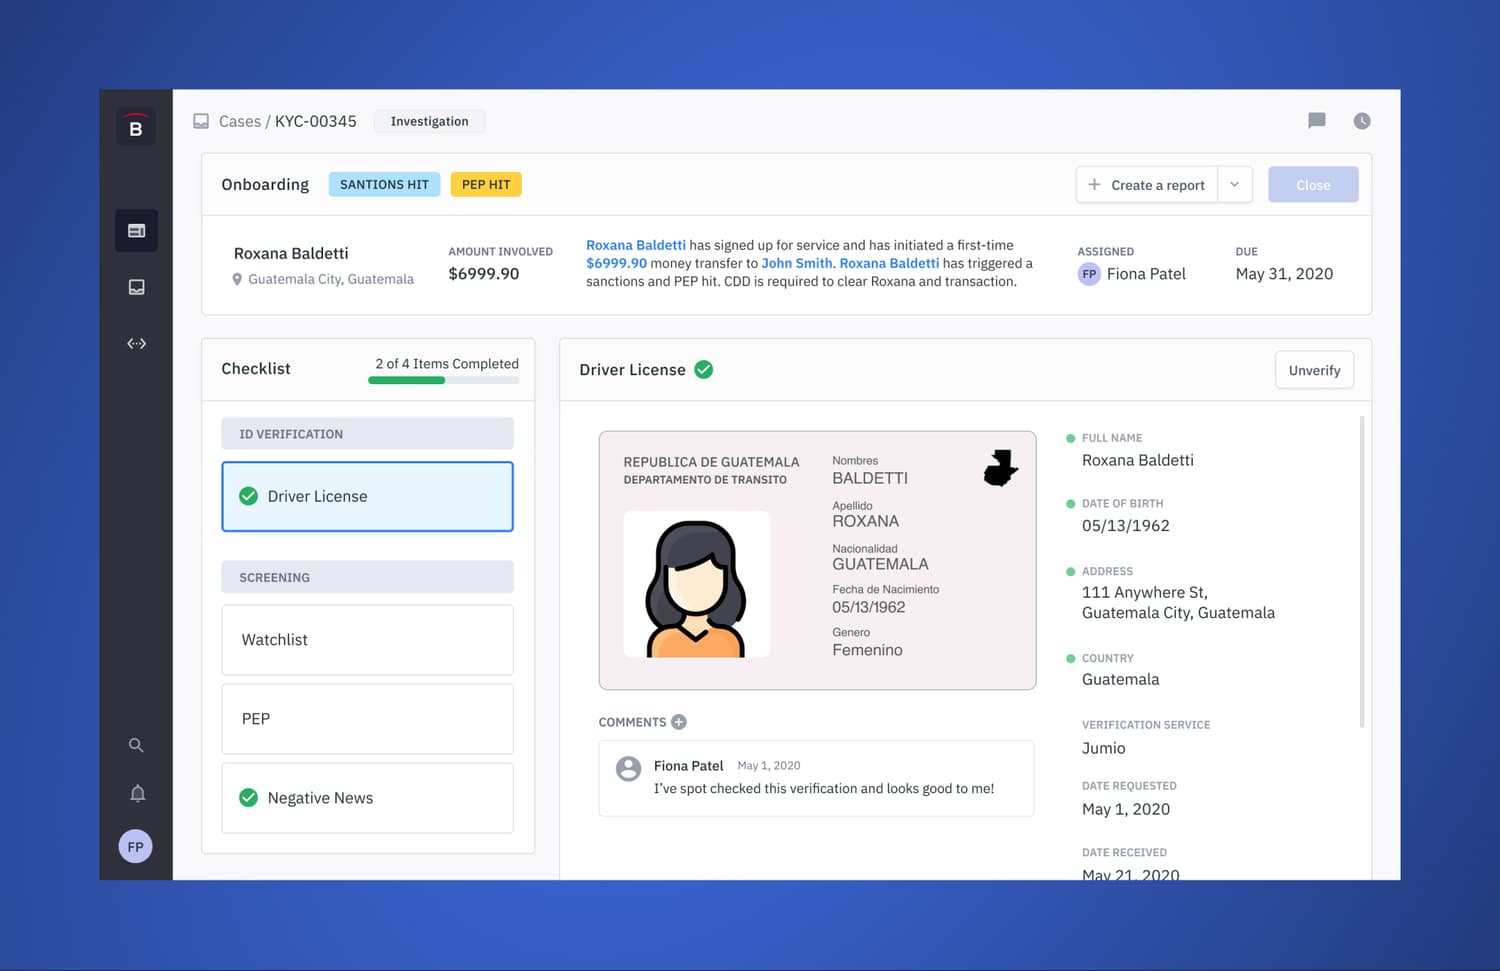The image size is (1500, 971).
Task: Click the plus icon in Create a report
Action: (x=1094, y=185)
